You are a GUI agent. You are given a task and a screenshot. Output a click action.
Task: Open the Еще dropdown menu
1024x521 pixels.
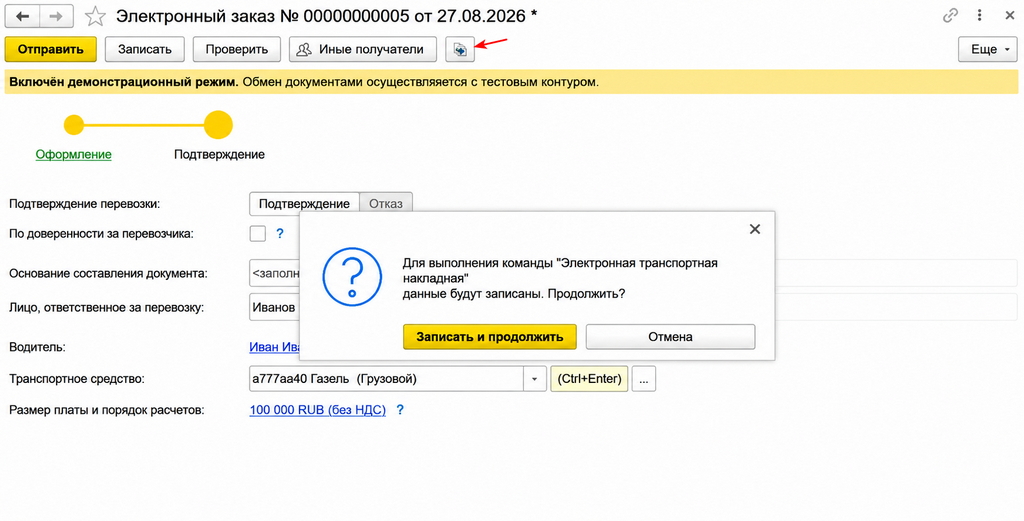coord(988,50)
